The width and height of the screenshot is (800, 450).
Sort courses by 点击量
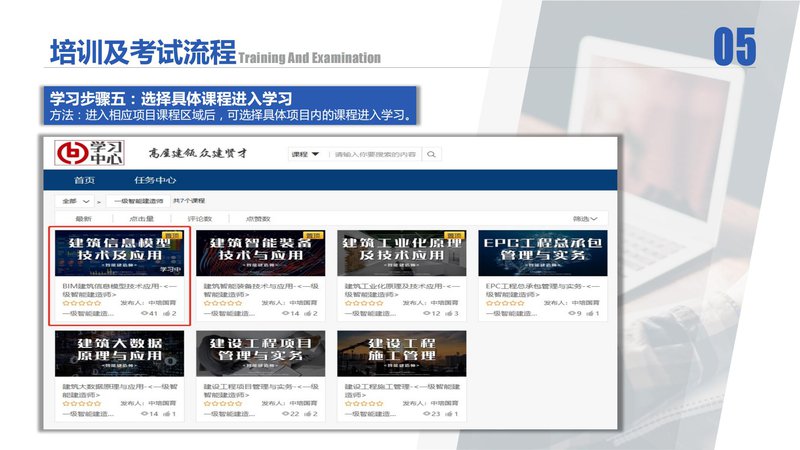pos(141,219)
